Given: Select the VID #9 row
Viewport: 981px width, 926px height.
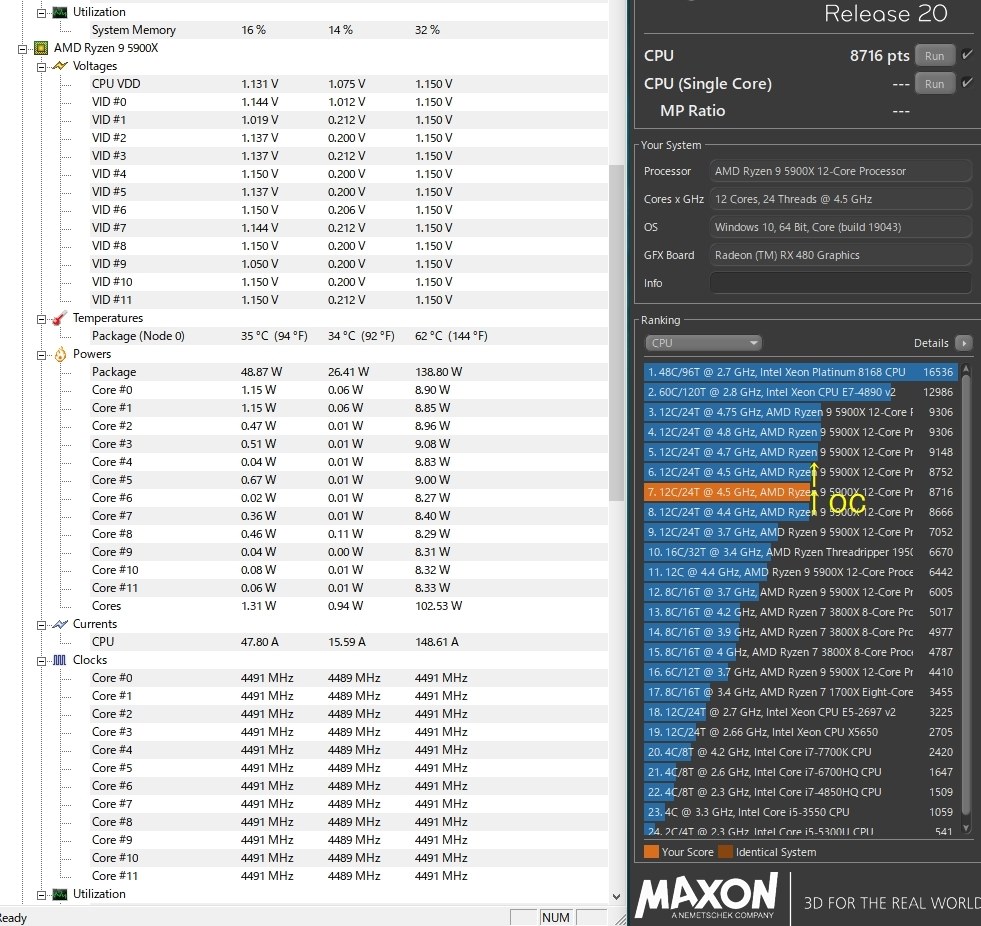Looking at the screenshot, I should [349, 264].
